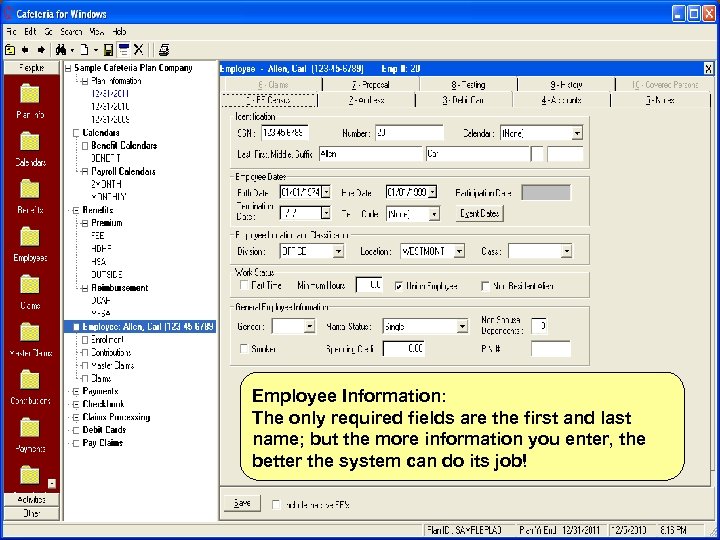Open the File menu
This screenshot has height=540, width=720.
[x=11, y=32]
